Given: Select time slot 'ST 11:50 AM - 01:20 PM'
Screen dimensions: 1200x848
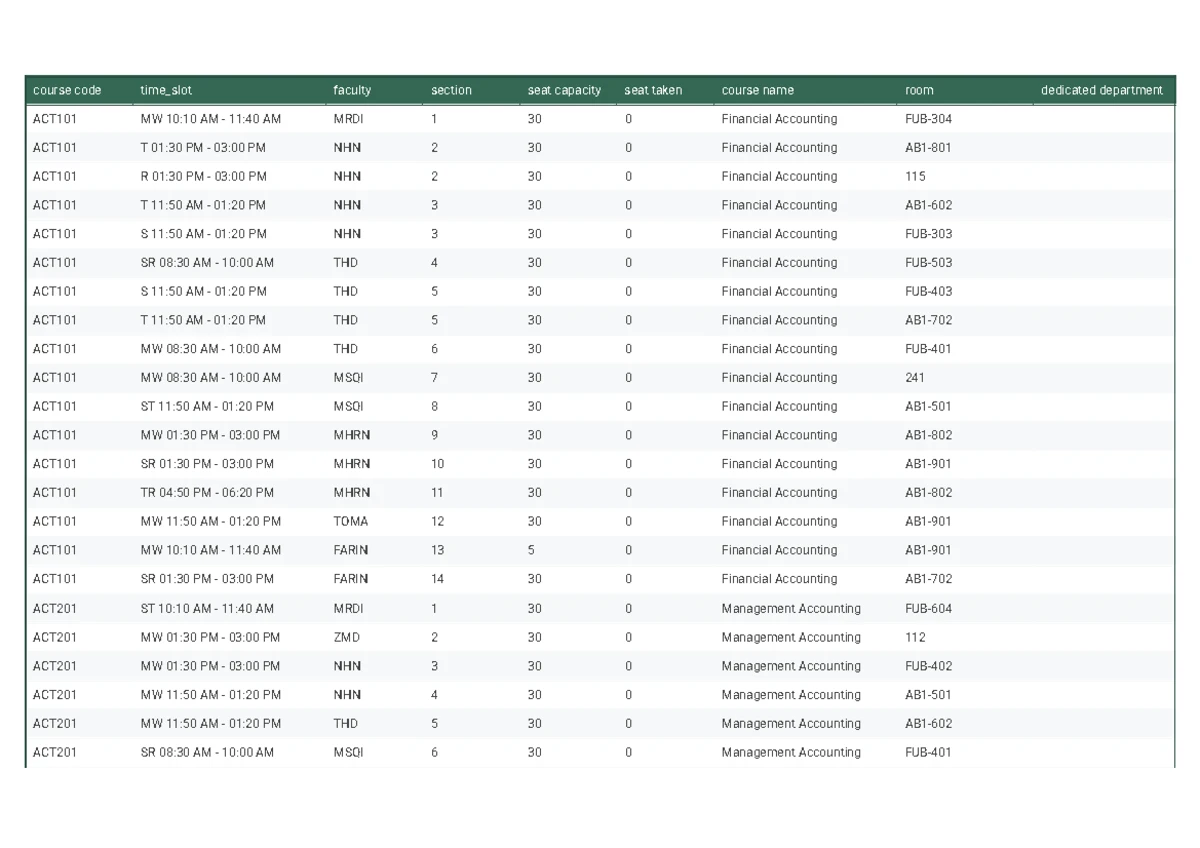Looking at the screenshot, I should (x=207, y=407).
